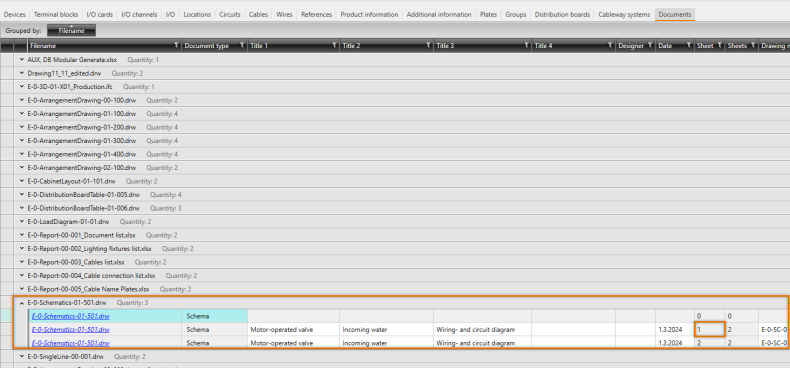Expand the Drawing11_11_edited.drw group
Viewport: 790px width, 368px height.
tap(22, 73)
